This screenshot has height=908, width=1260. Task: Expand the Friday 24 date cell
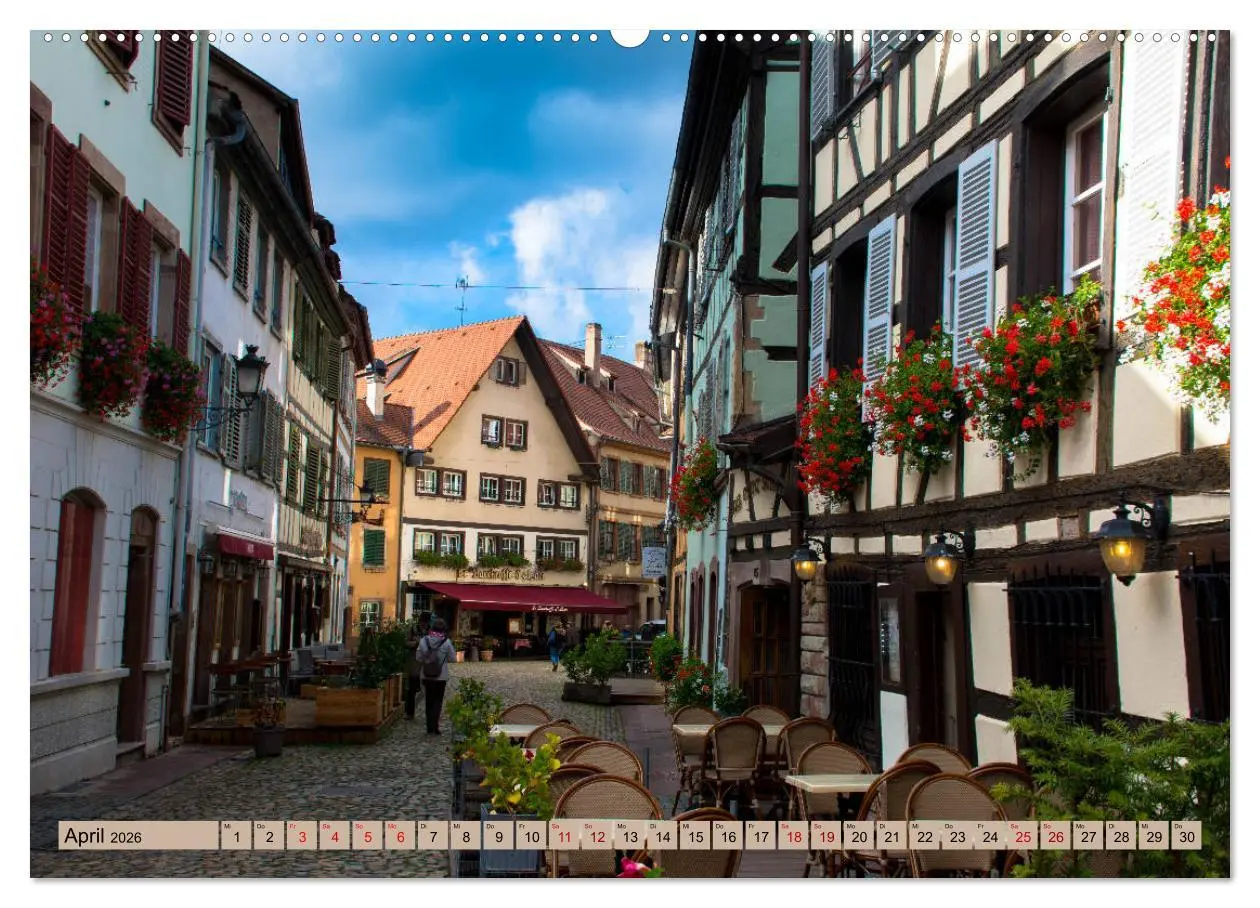click(x=989, y=840)
